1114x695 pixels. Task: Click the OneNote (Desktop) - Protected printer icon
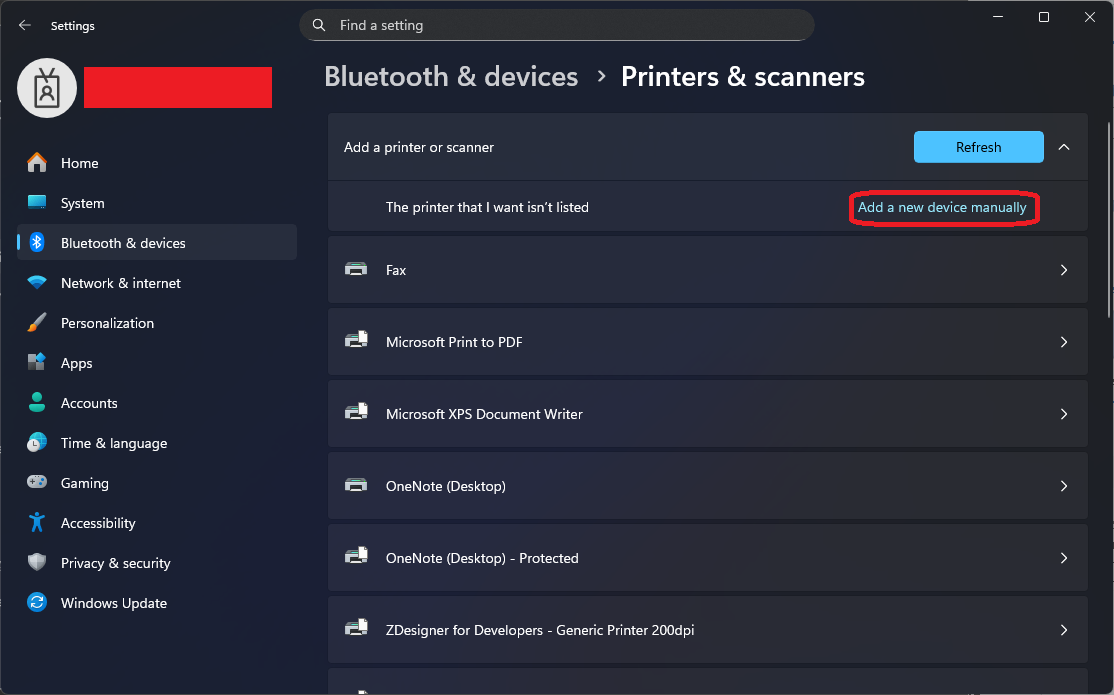[x=356, y=557]
